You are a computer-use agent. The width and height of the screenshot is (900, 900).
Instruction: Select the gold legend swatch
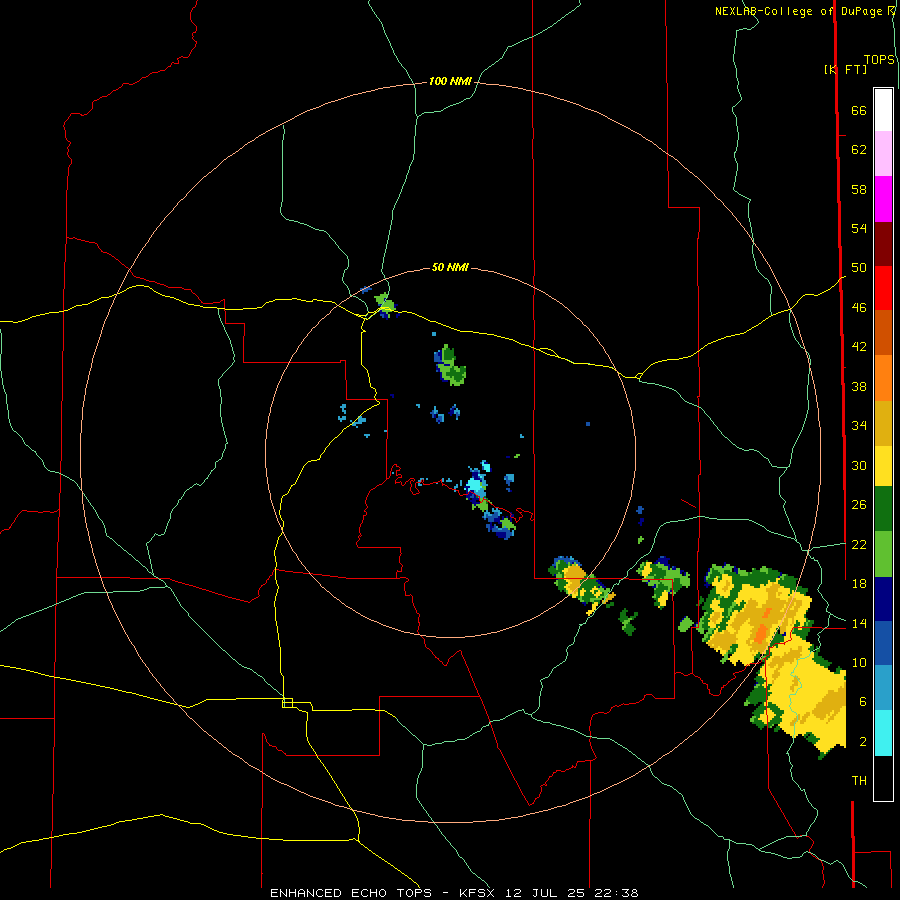pos(883,423)
